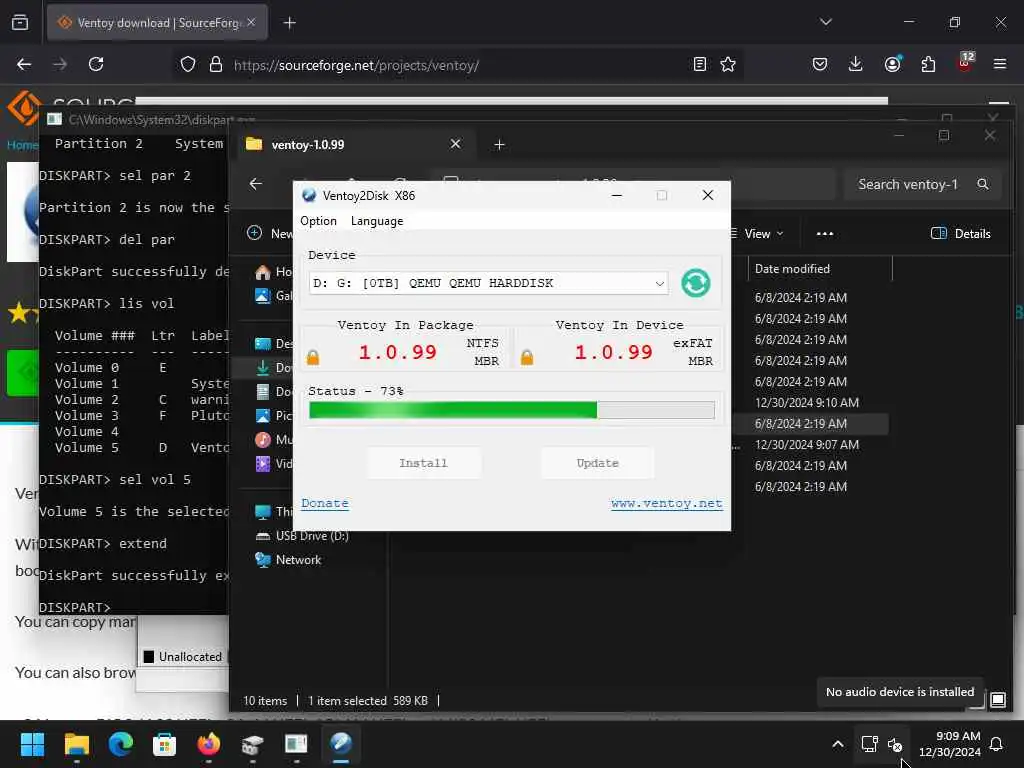Open Microsoft Edge from the taskbar
The image size is (1024, 768).
(121, 744)
